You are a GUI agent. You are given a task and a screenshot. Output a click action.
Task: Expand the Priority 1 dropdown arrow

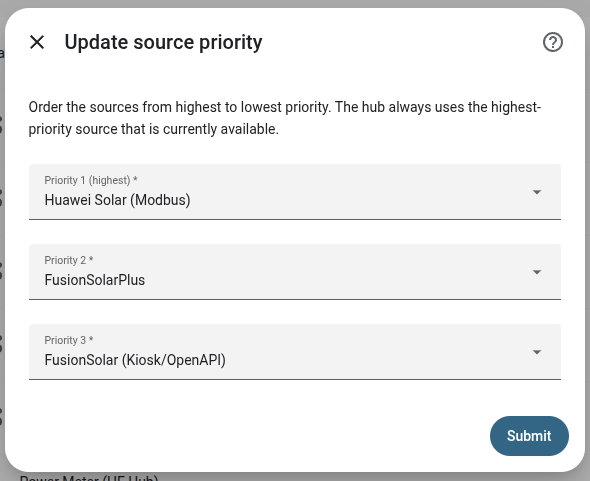pos(537,192)
